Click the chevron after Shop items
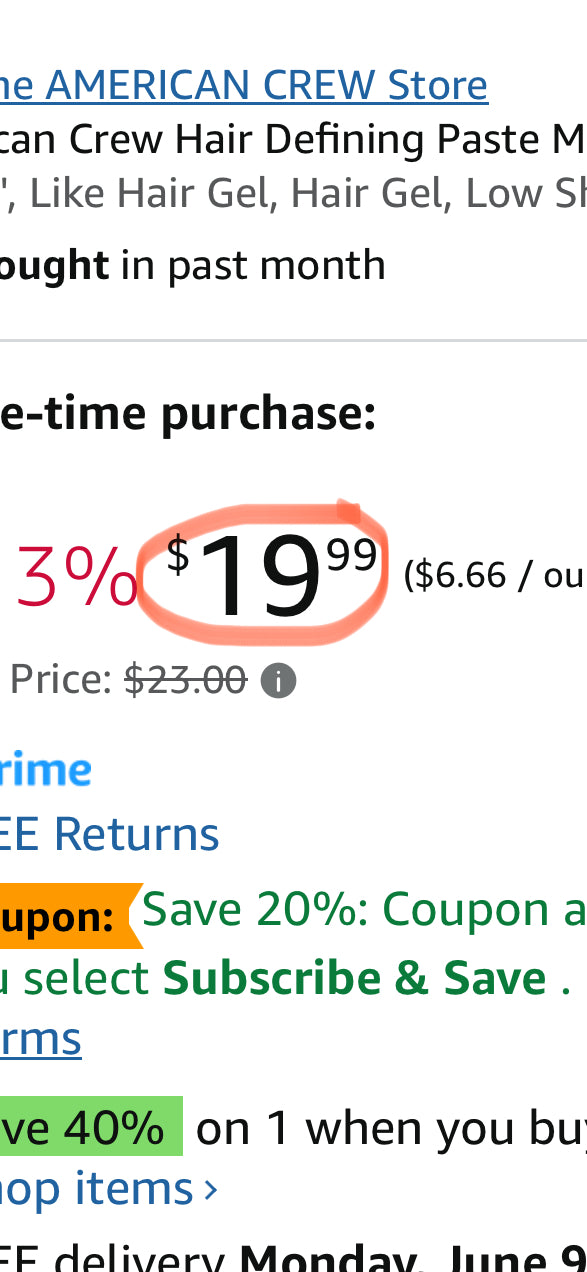 pyautogui.click(x=210, y=1190)
